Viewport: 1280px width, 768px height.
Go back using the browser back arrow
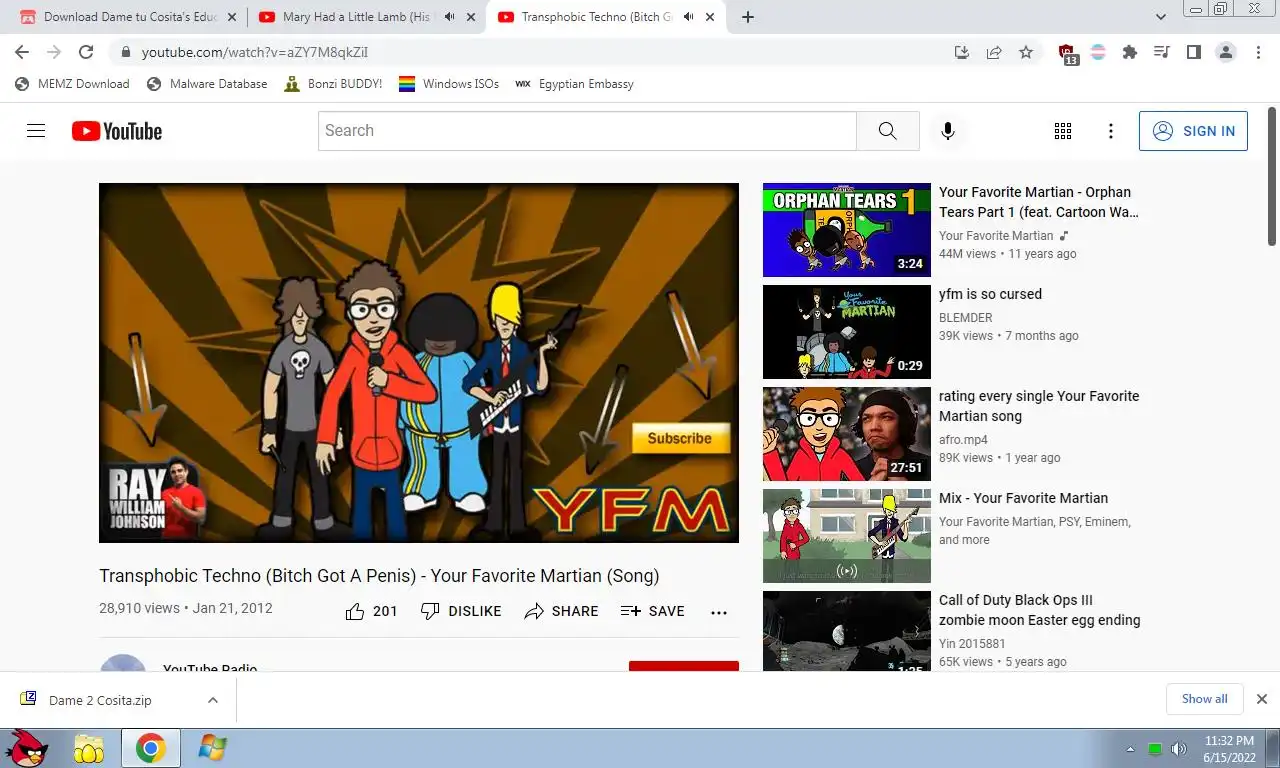22,52
